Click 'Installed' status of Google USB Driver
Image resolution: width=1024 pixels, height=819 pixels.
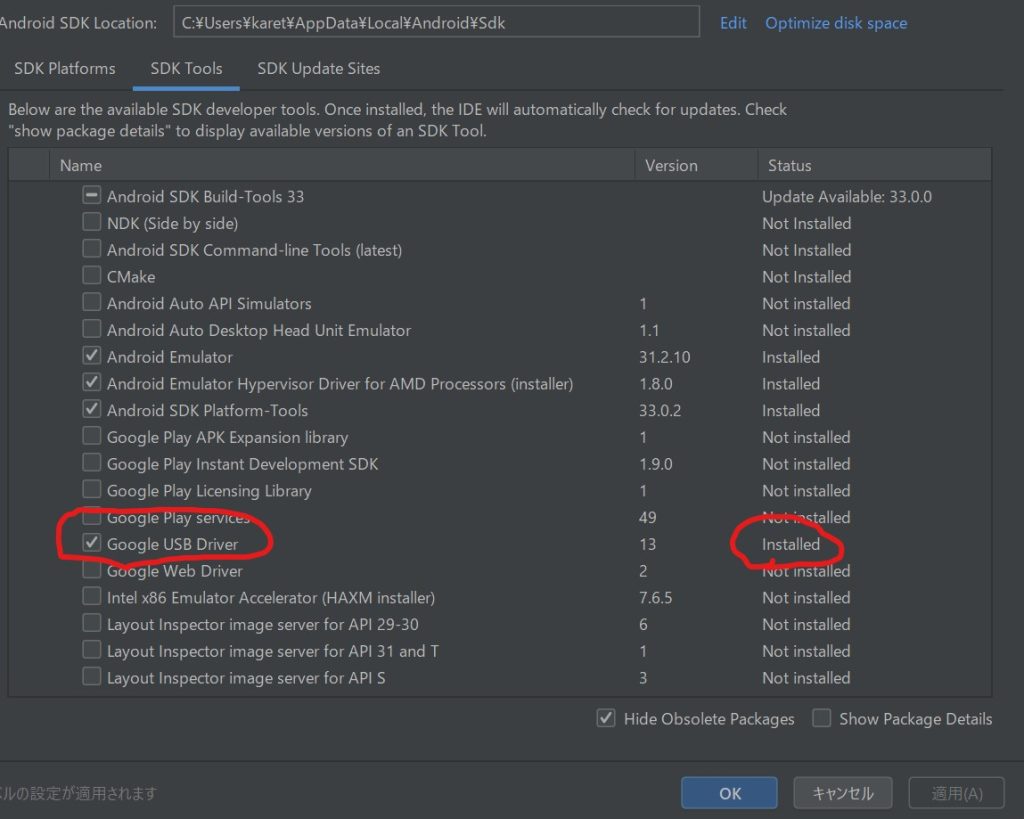tap(791, 545)
